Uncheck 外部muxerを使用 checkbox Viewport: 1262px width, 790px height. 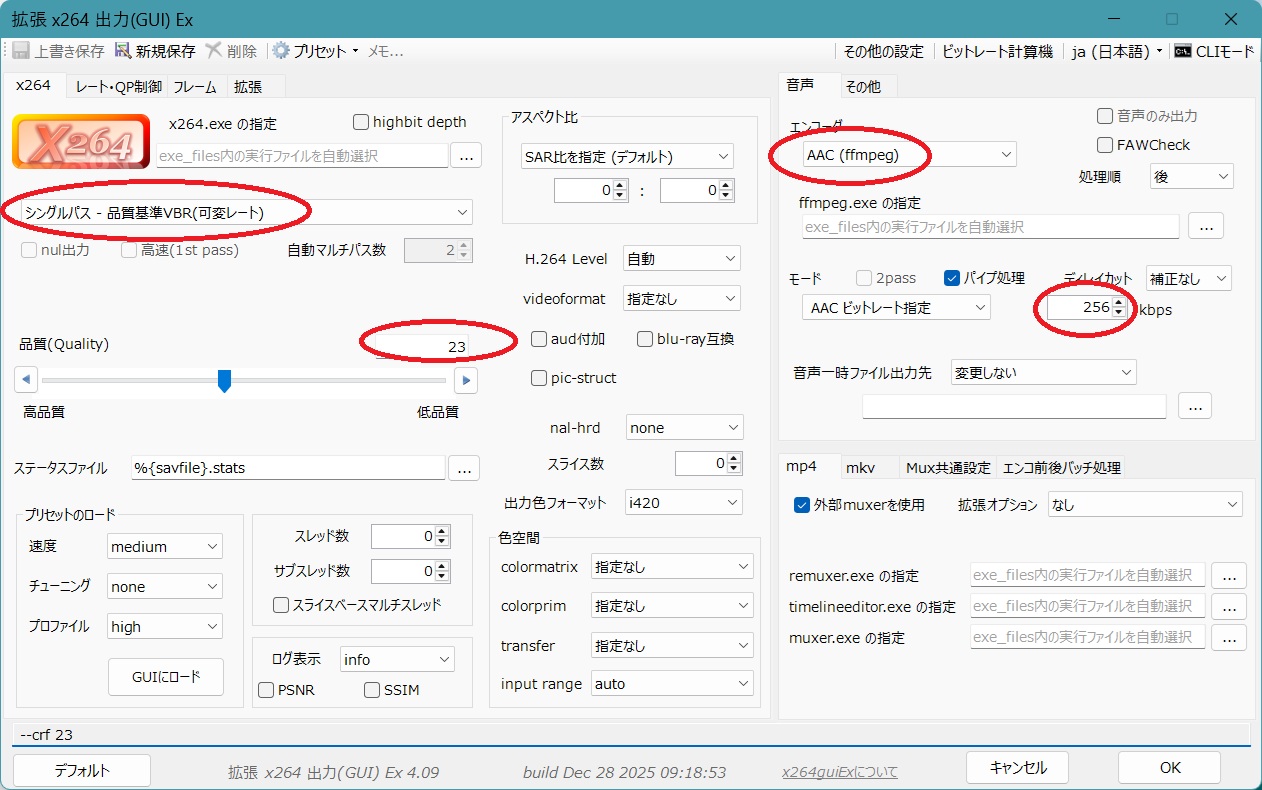(801, 505)
